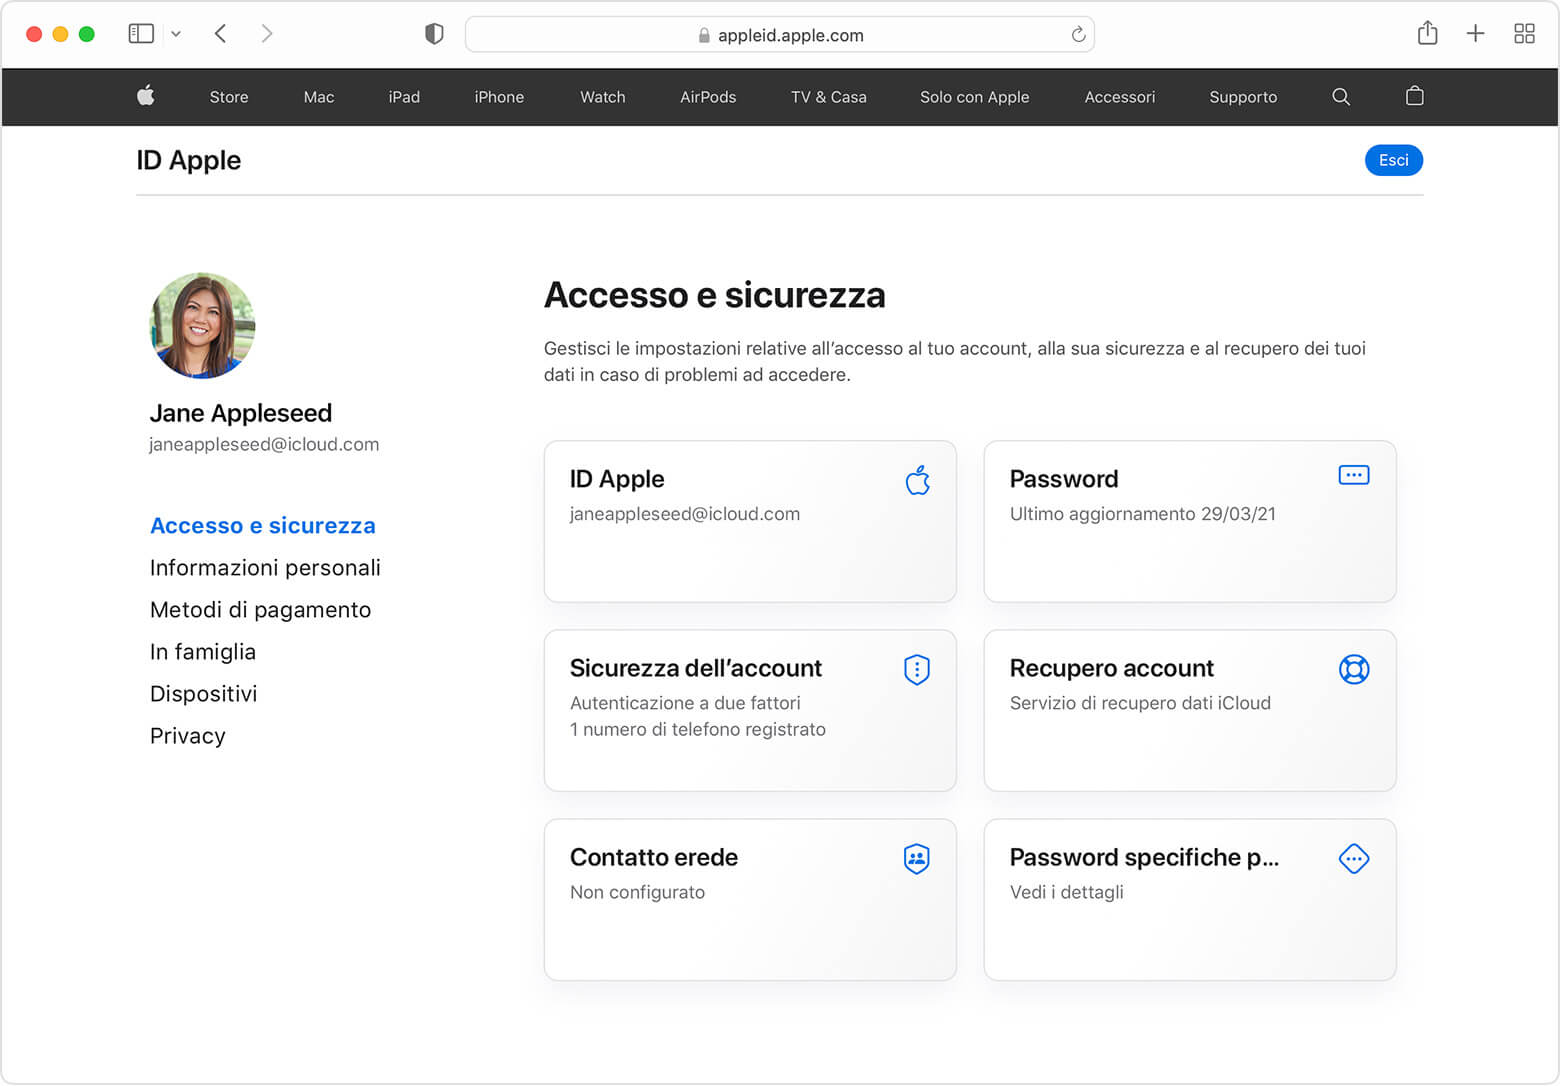
Task: Open Informazioni personali section
Action: [265, 568]
